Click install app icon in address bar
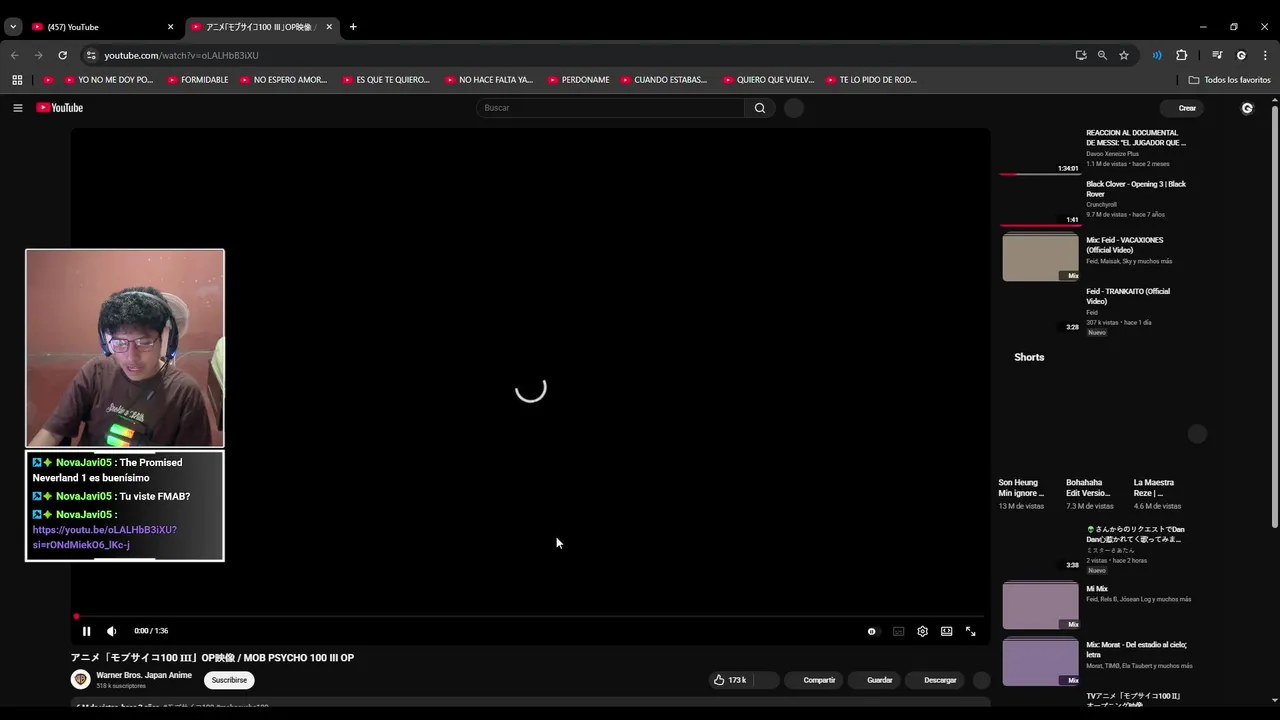This screenshot has height=720, width=1280. pos(1080,55)
